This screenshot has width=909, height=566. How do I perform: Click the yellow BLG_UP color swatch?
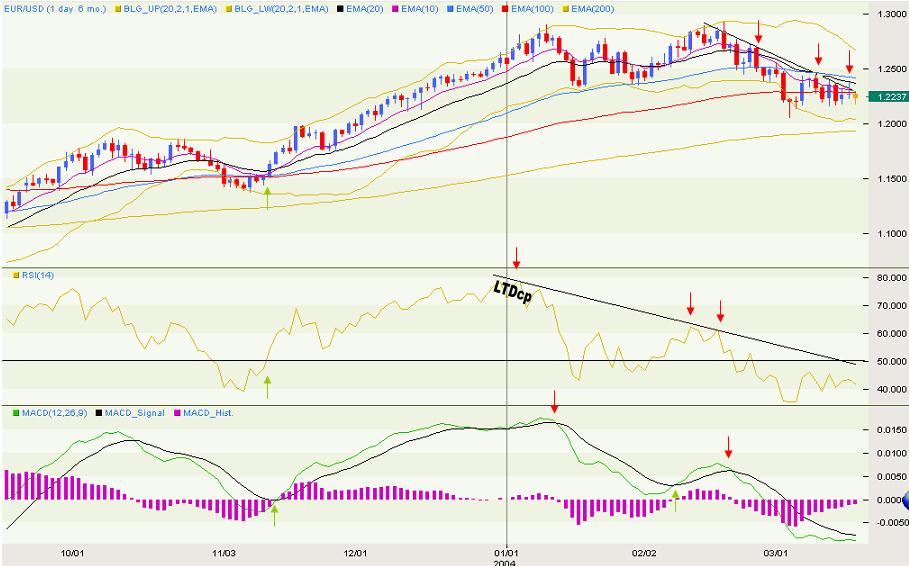(x=118, y=9)
